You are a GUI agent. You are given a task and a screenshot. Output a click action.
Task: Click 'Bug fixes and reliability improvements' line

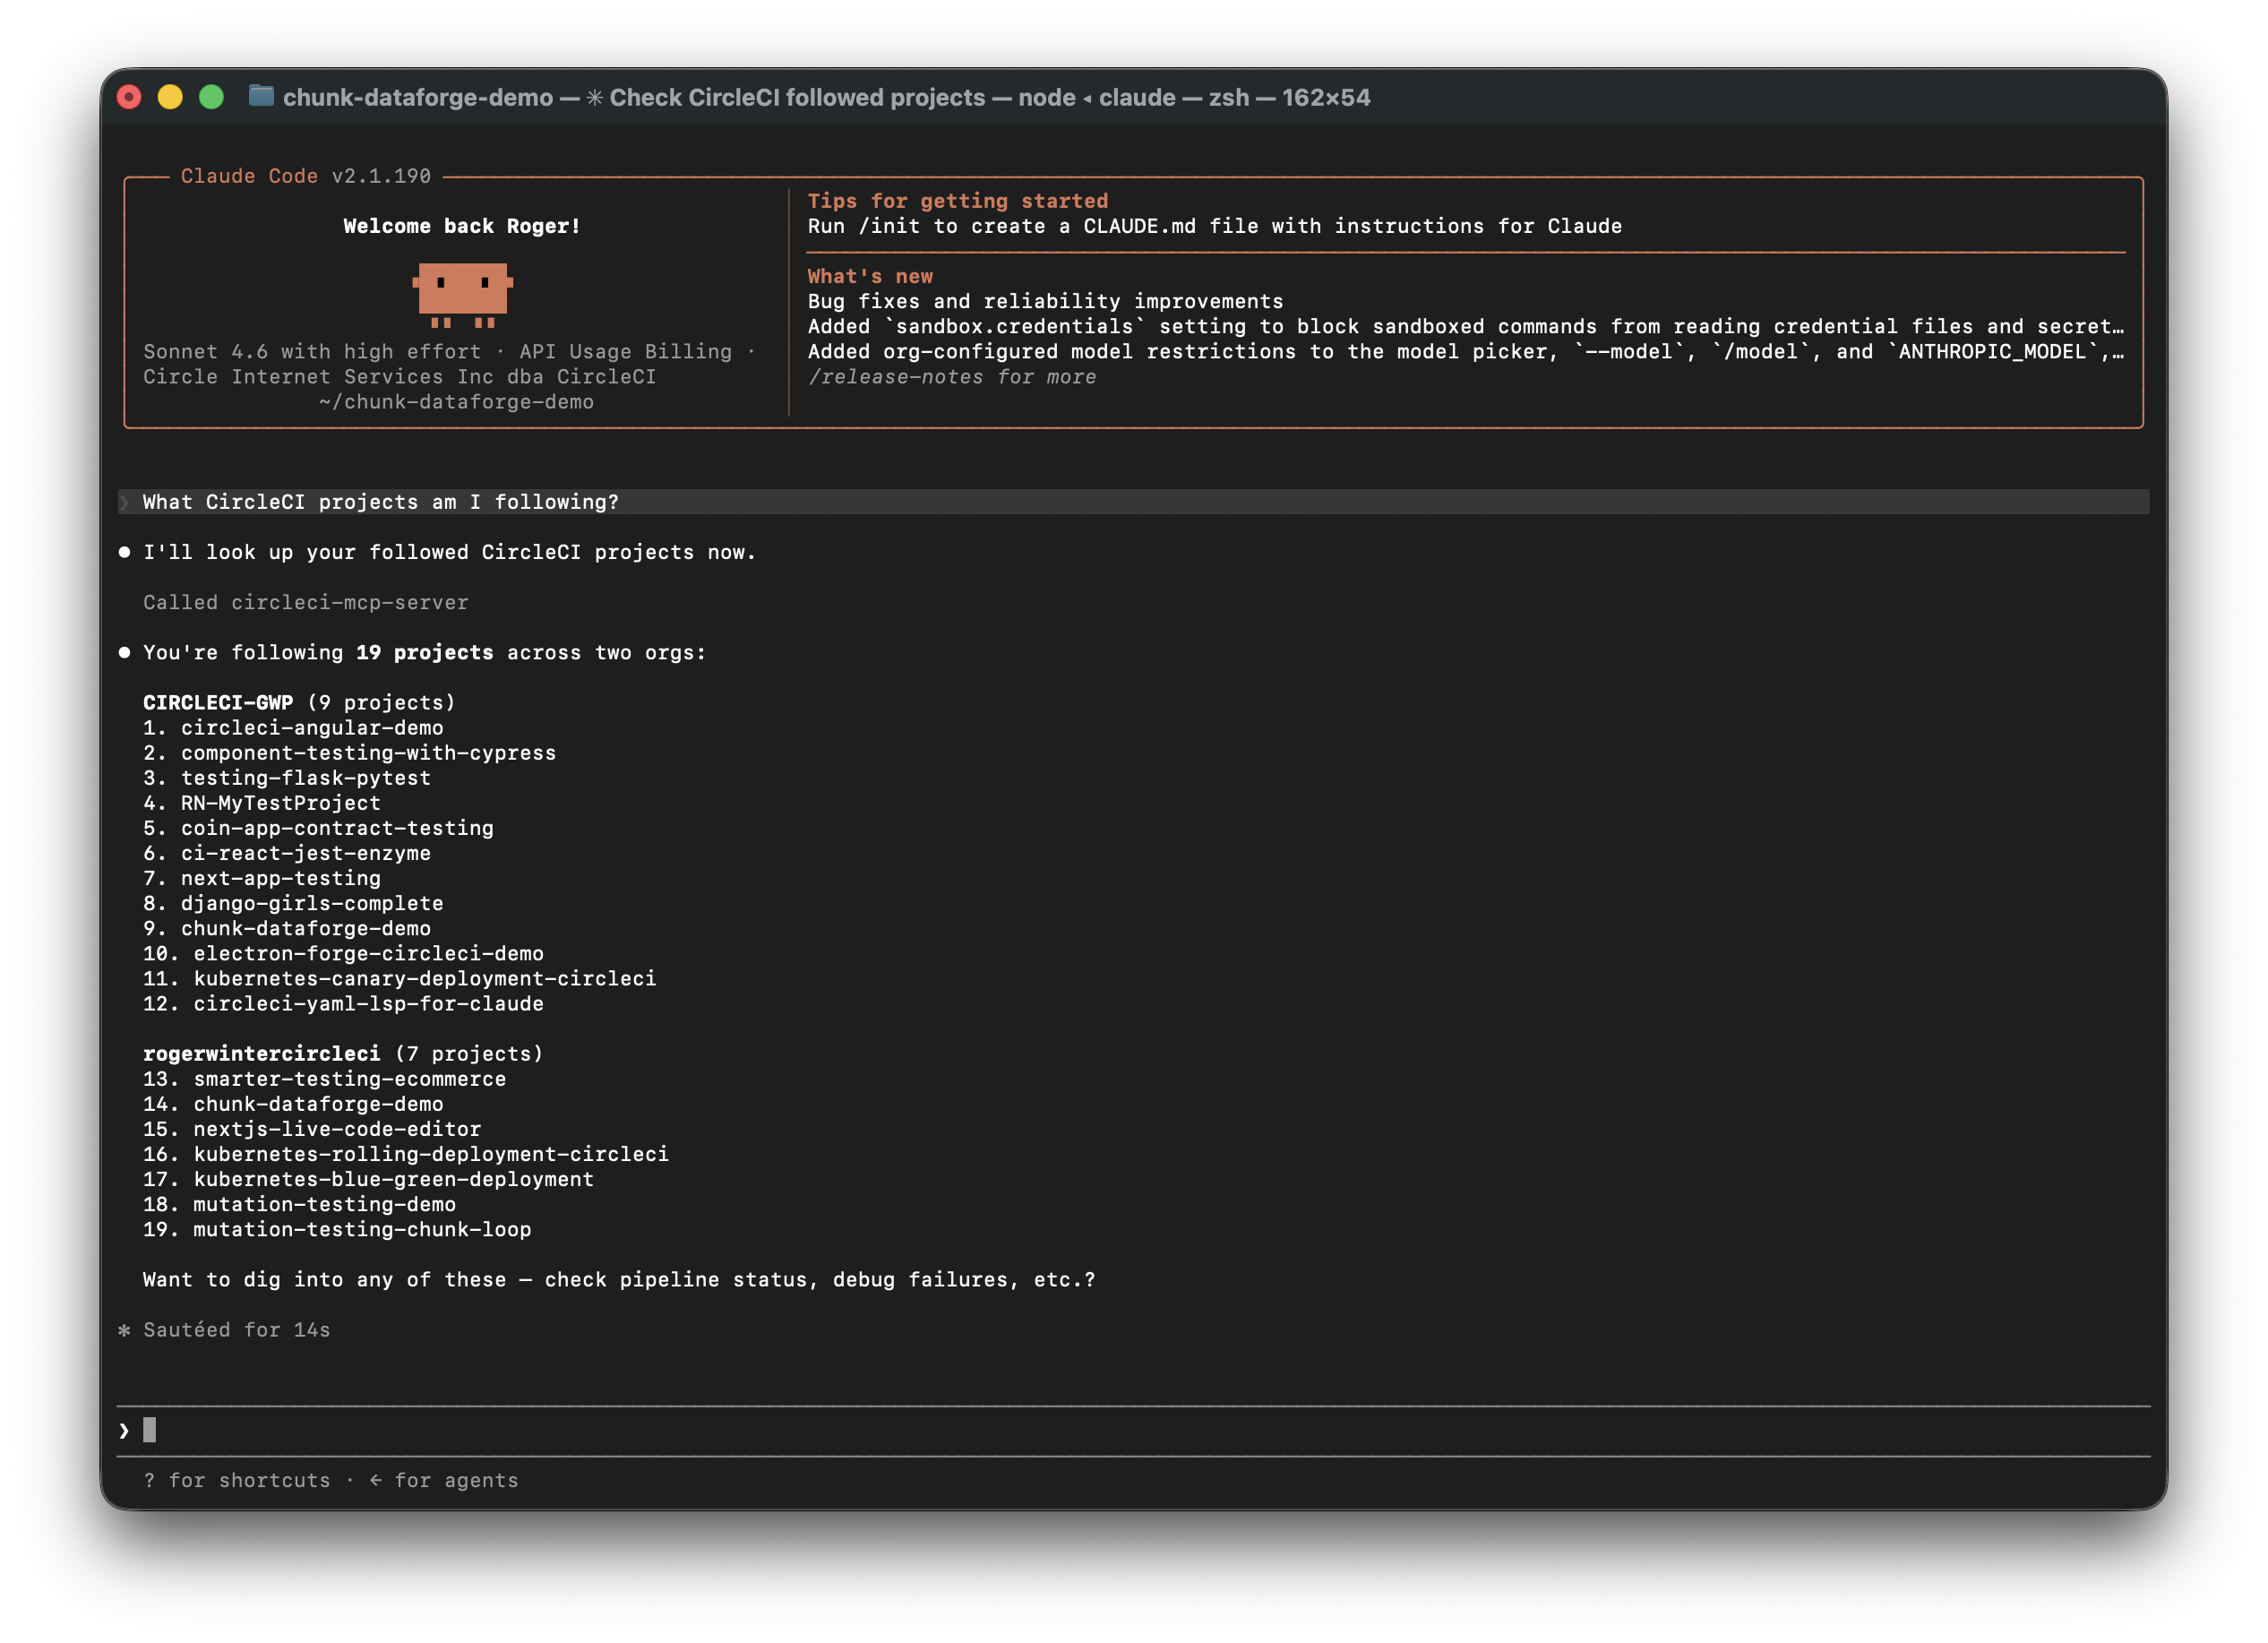pyautogui.click(x=1045, y=301)
